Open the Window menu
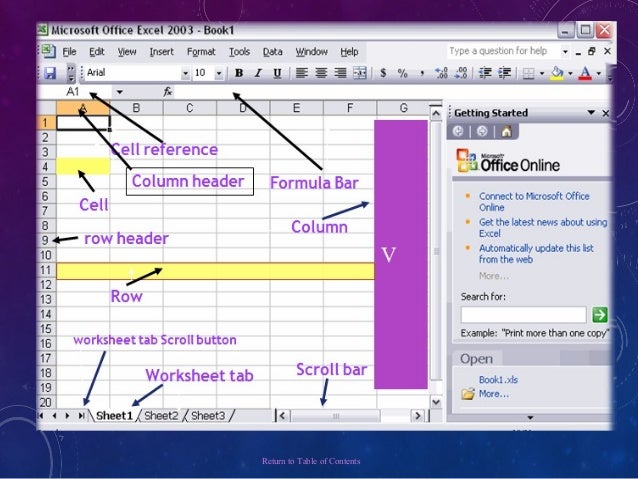Viewport: 638px width, 479px height. click(311, 52)
